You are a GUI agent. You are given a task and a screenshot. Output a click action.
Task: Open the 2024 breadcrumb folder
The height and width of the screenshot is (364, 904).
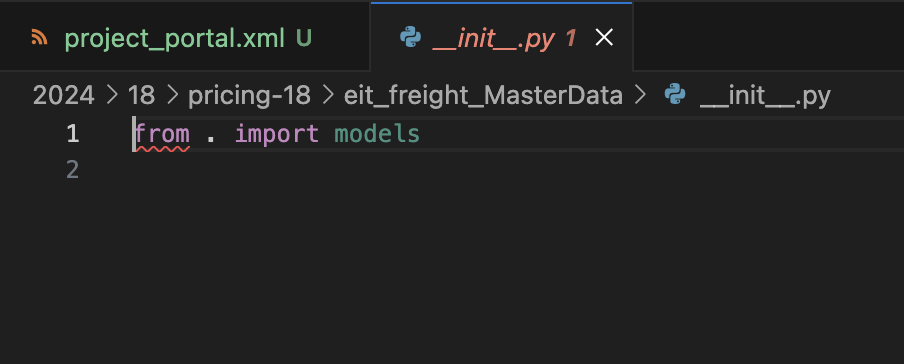(63, 95)
